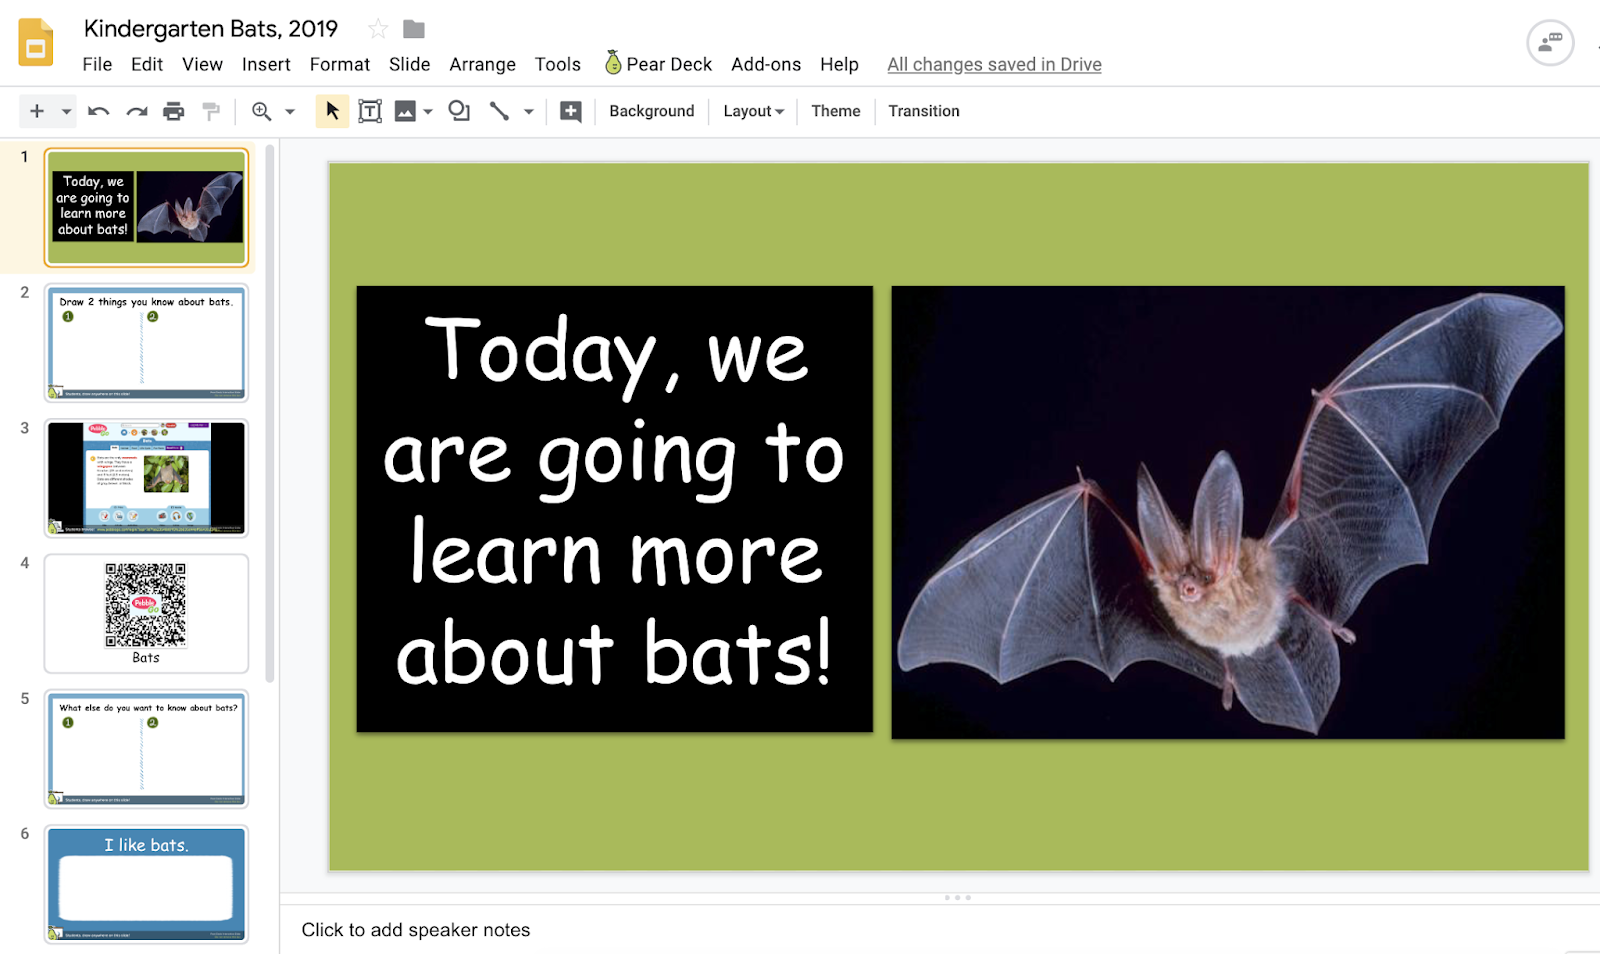This screenshot has height=954, width=1600.
Task: Open the Google Slides home logo
Action: pyautogui.click(x=36, y=43)
